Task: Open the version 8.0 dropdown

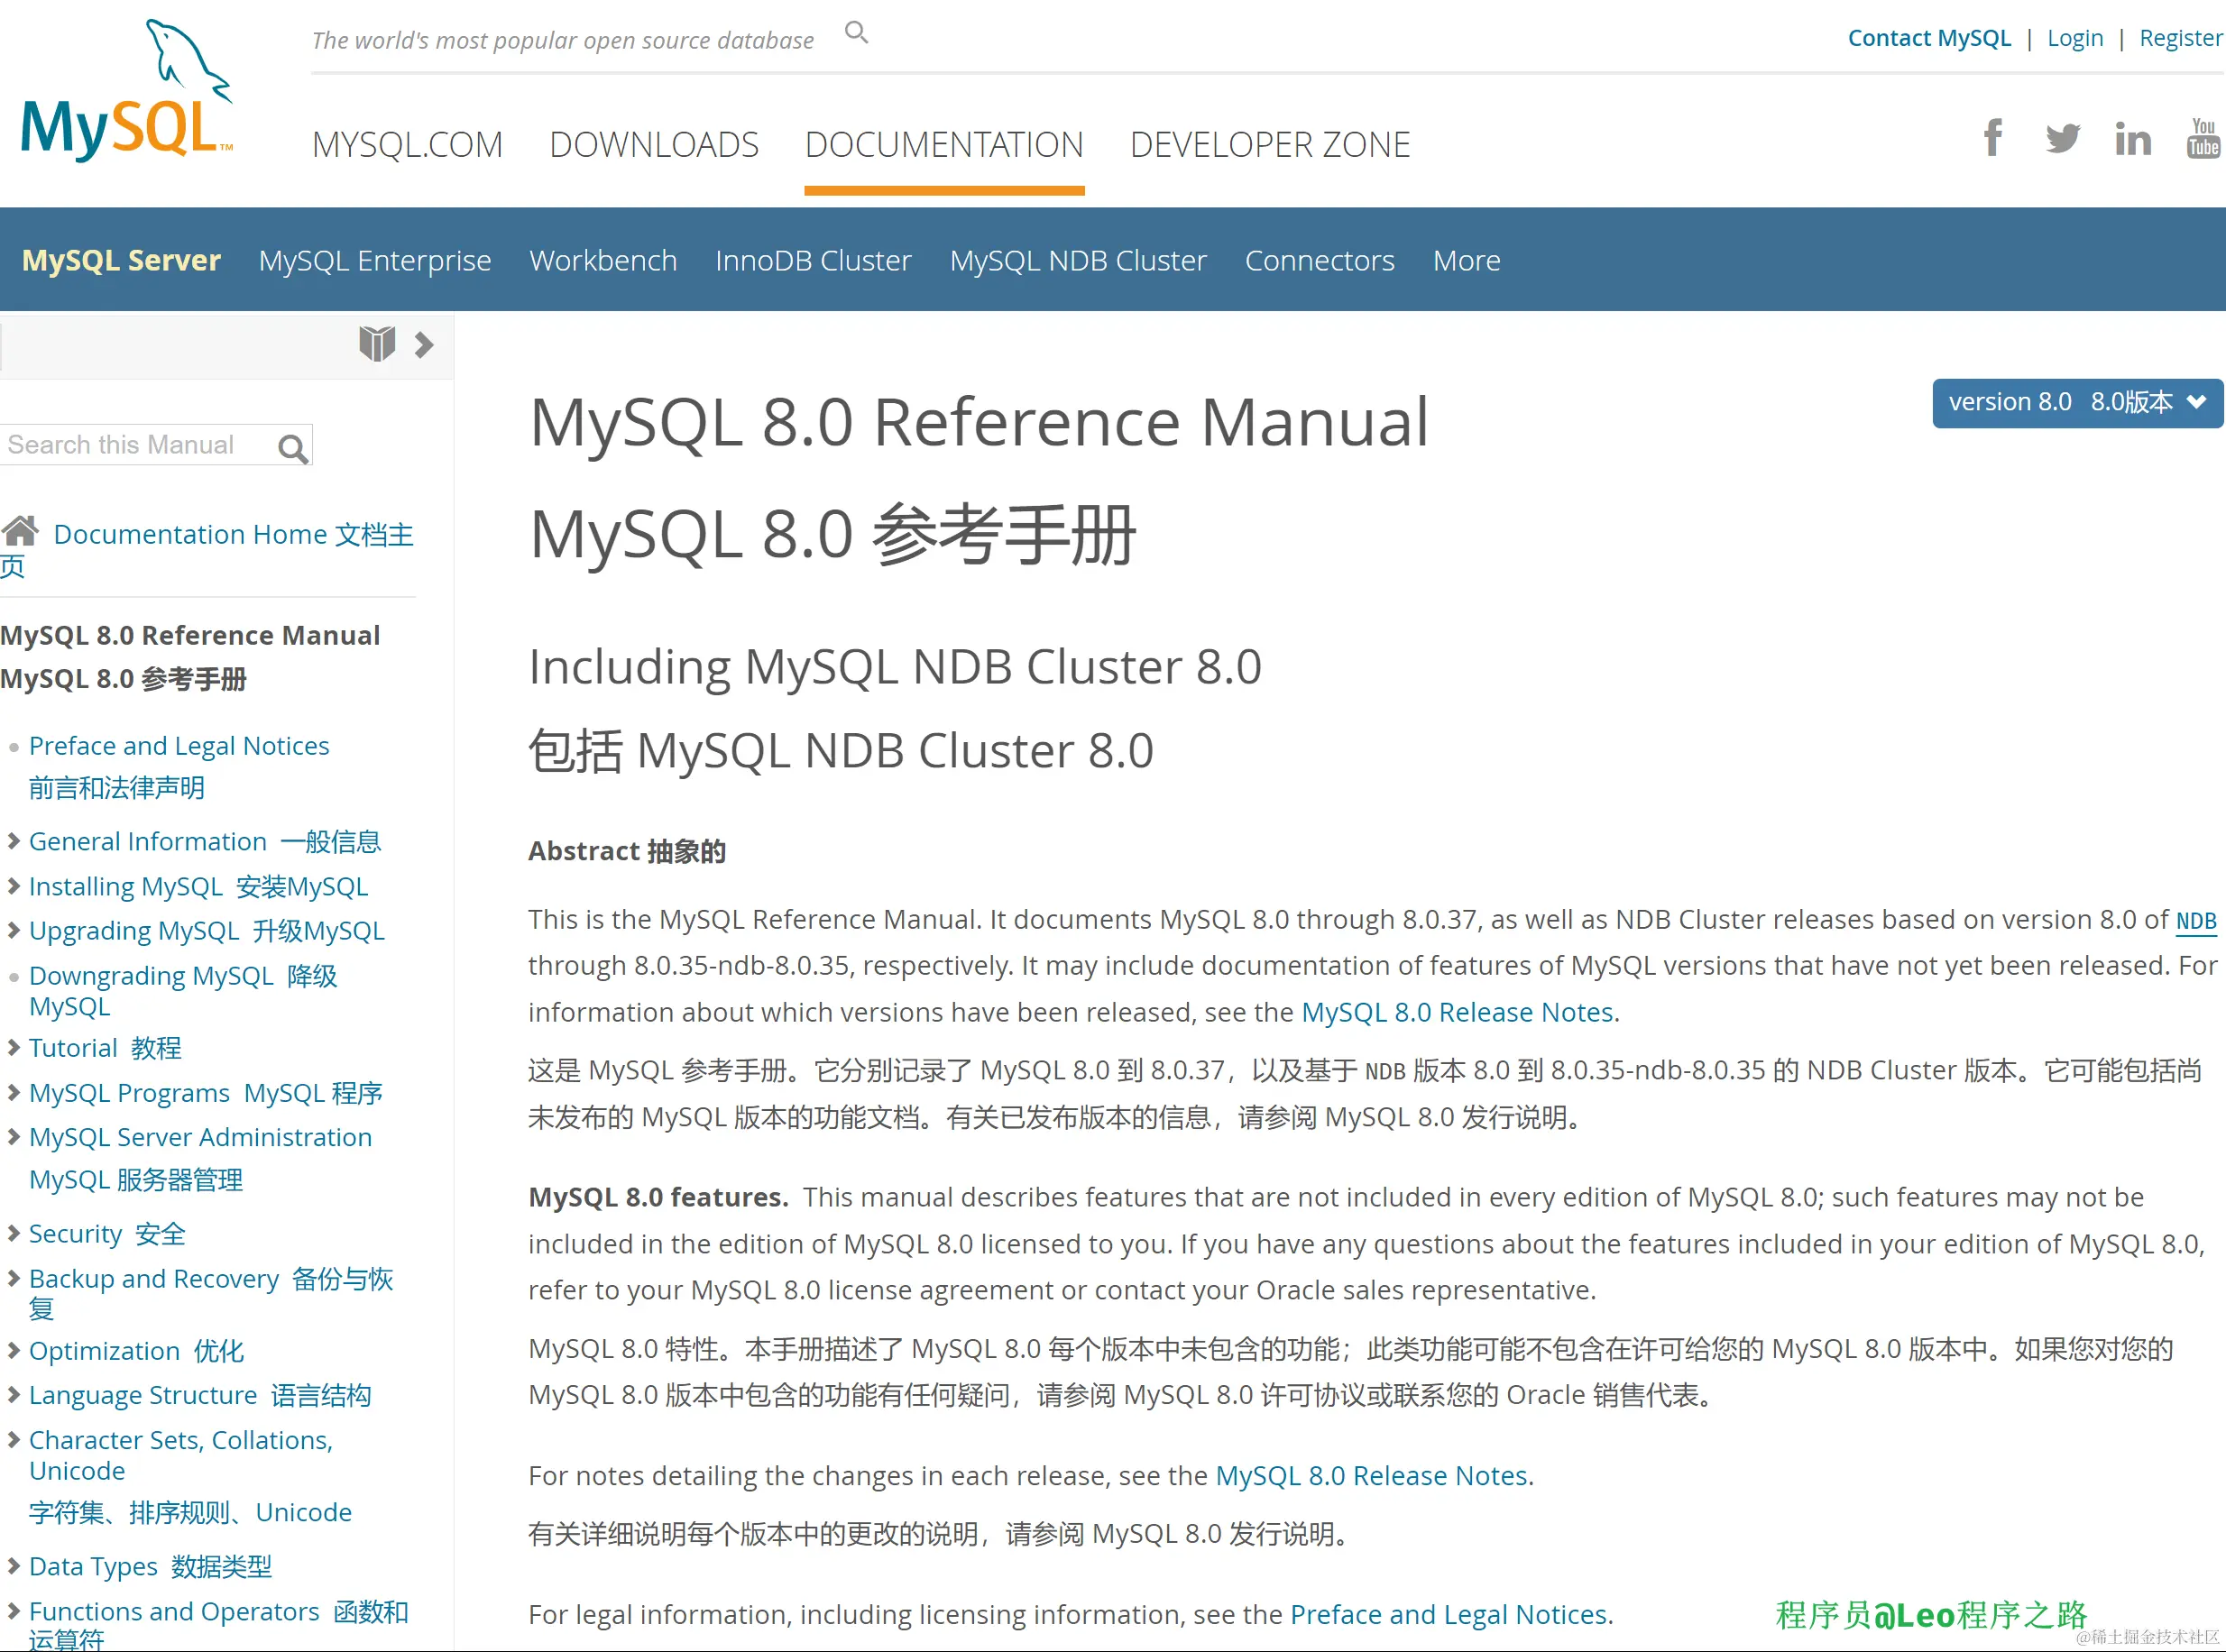Action: [2077, 402]
